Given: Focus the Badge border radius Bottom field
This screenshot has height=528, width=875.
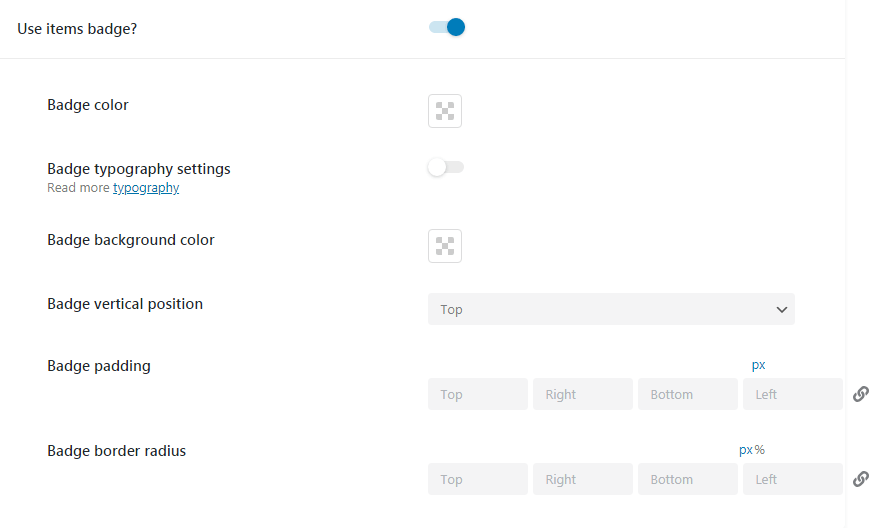Looking at the screenshot, I should point(688,479).
